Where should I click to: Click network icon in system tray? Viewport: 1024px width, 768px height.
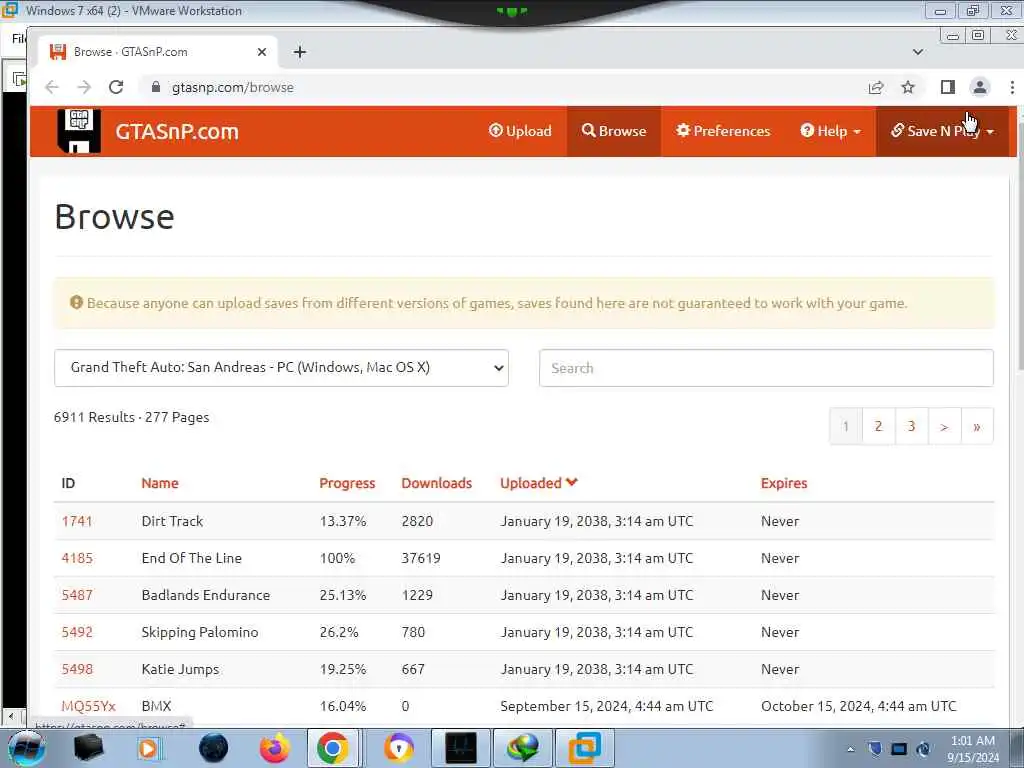(x=899, y=749)
